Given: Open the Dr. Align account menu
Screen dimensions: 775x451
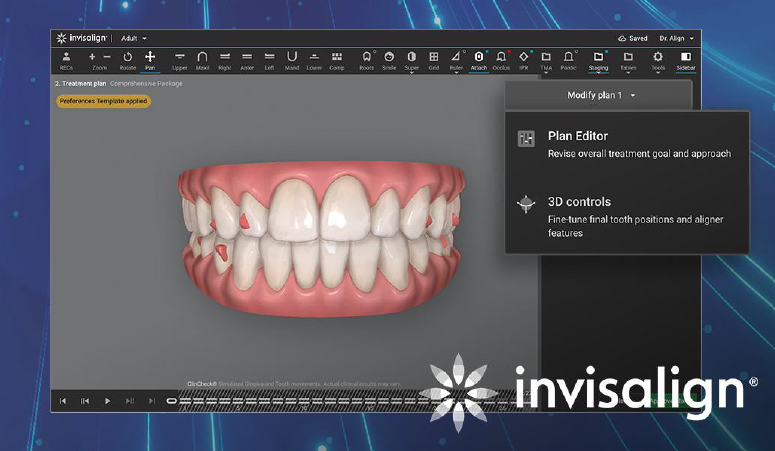Looking at the screenshot, I should tap(676, 38).
